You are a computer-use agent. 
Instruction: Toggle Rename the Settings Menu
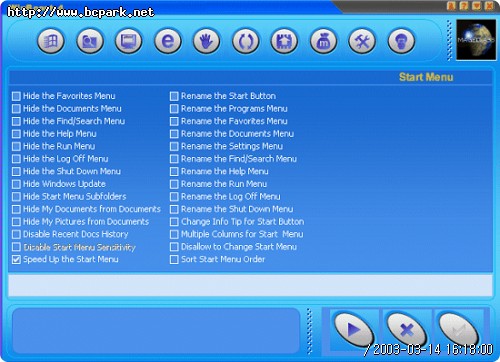pos(174,146)
